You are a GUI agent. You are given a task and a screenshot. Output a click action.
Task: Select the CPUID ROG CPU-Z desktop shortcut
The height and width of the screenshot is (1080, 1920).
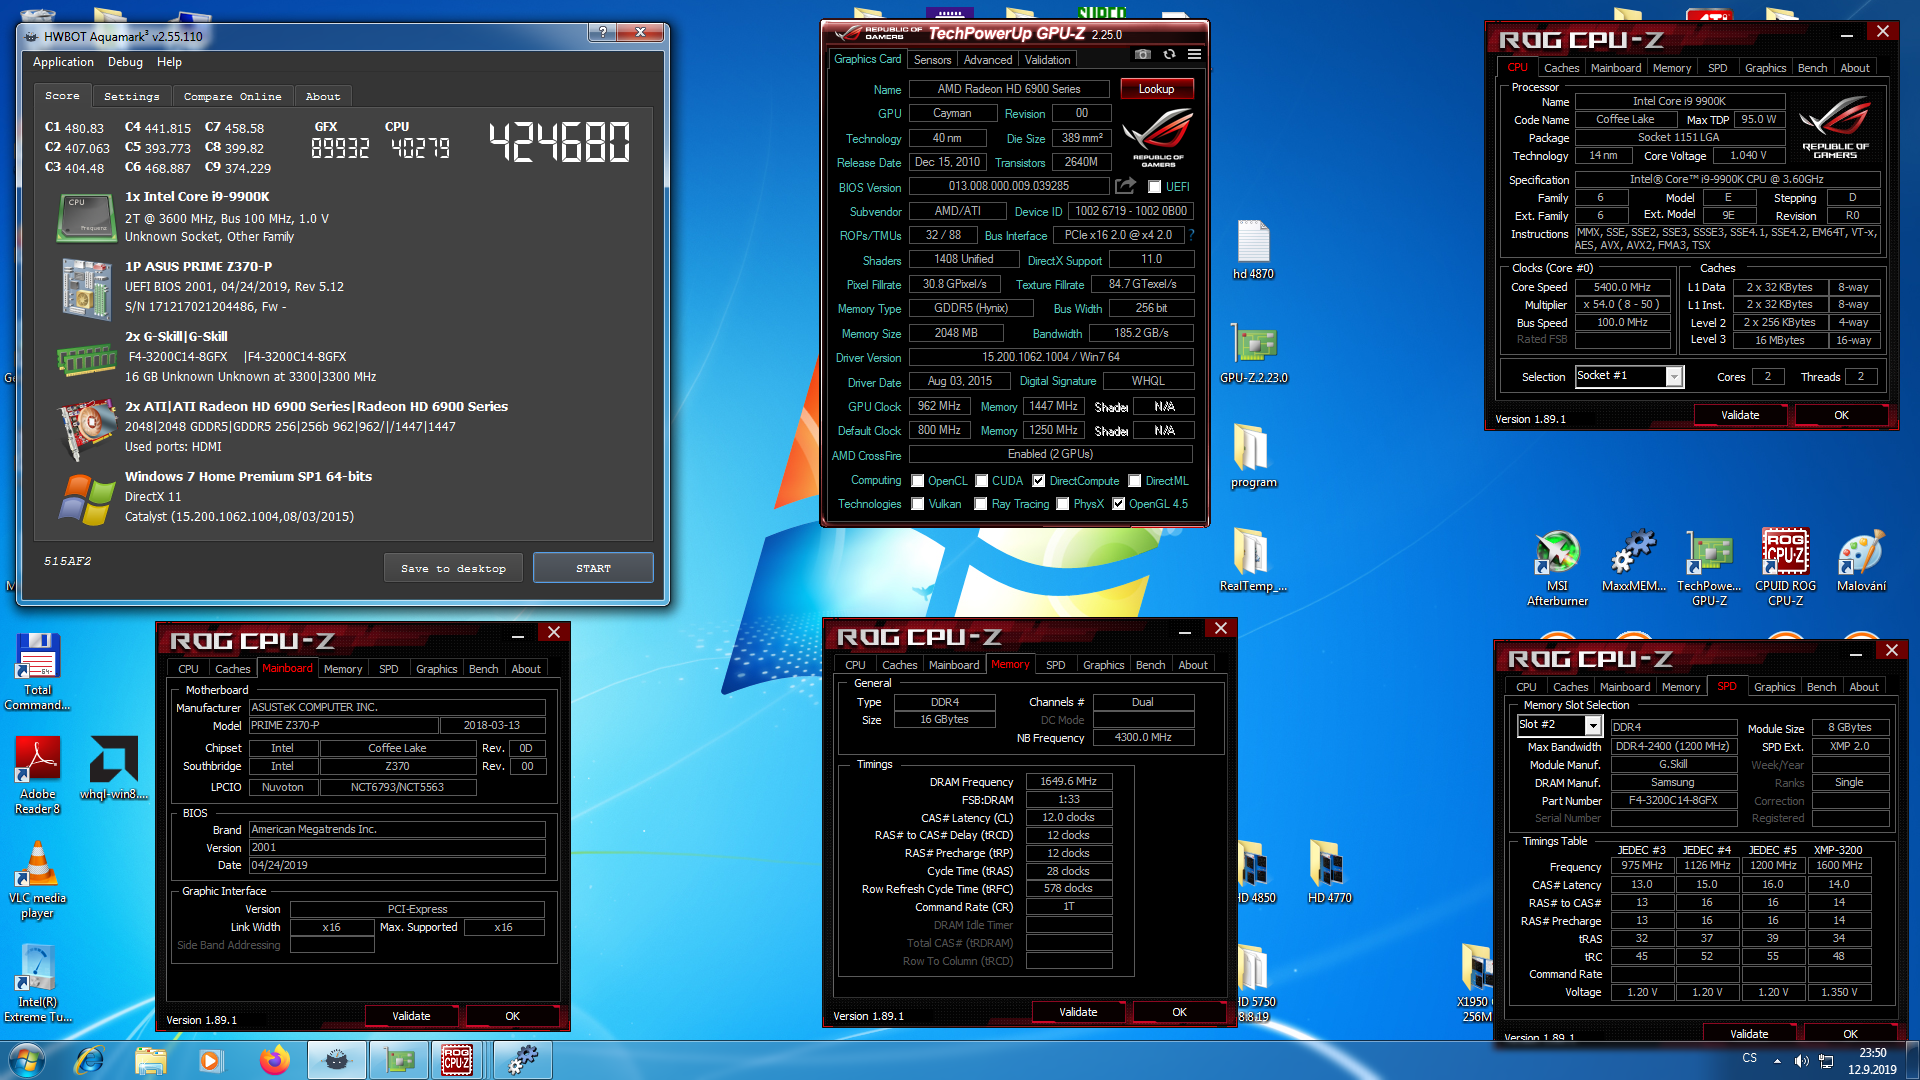point(1785,567)
